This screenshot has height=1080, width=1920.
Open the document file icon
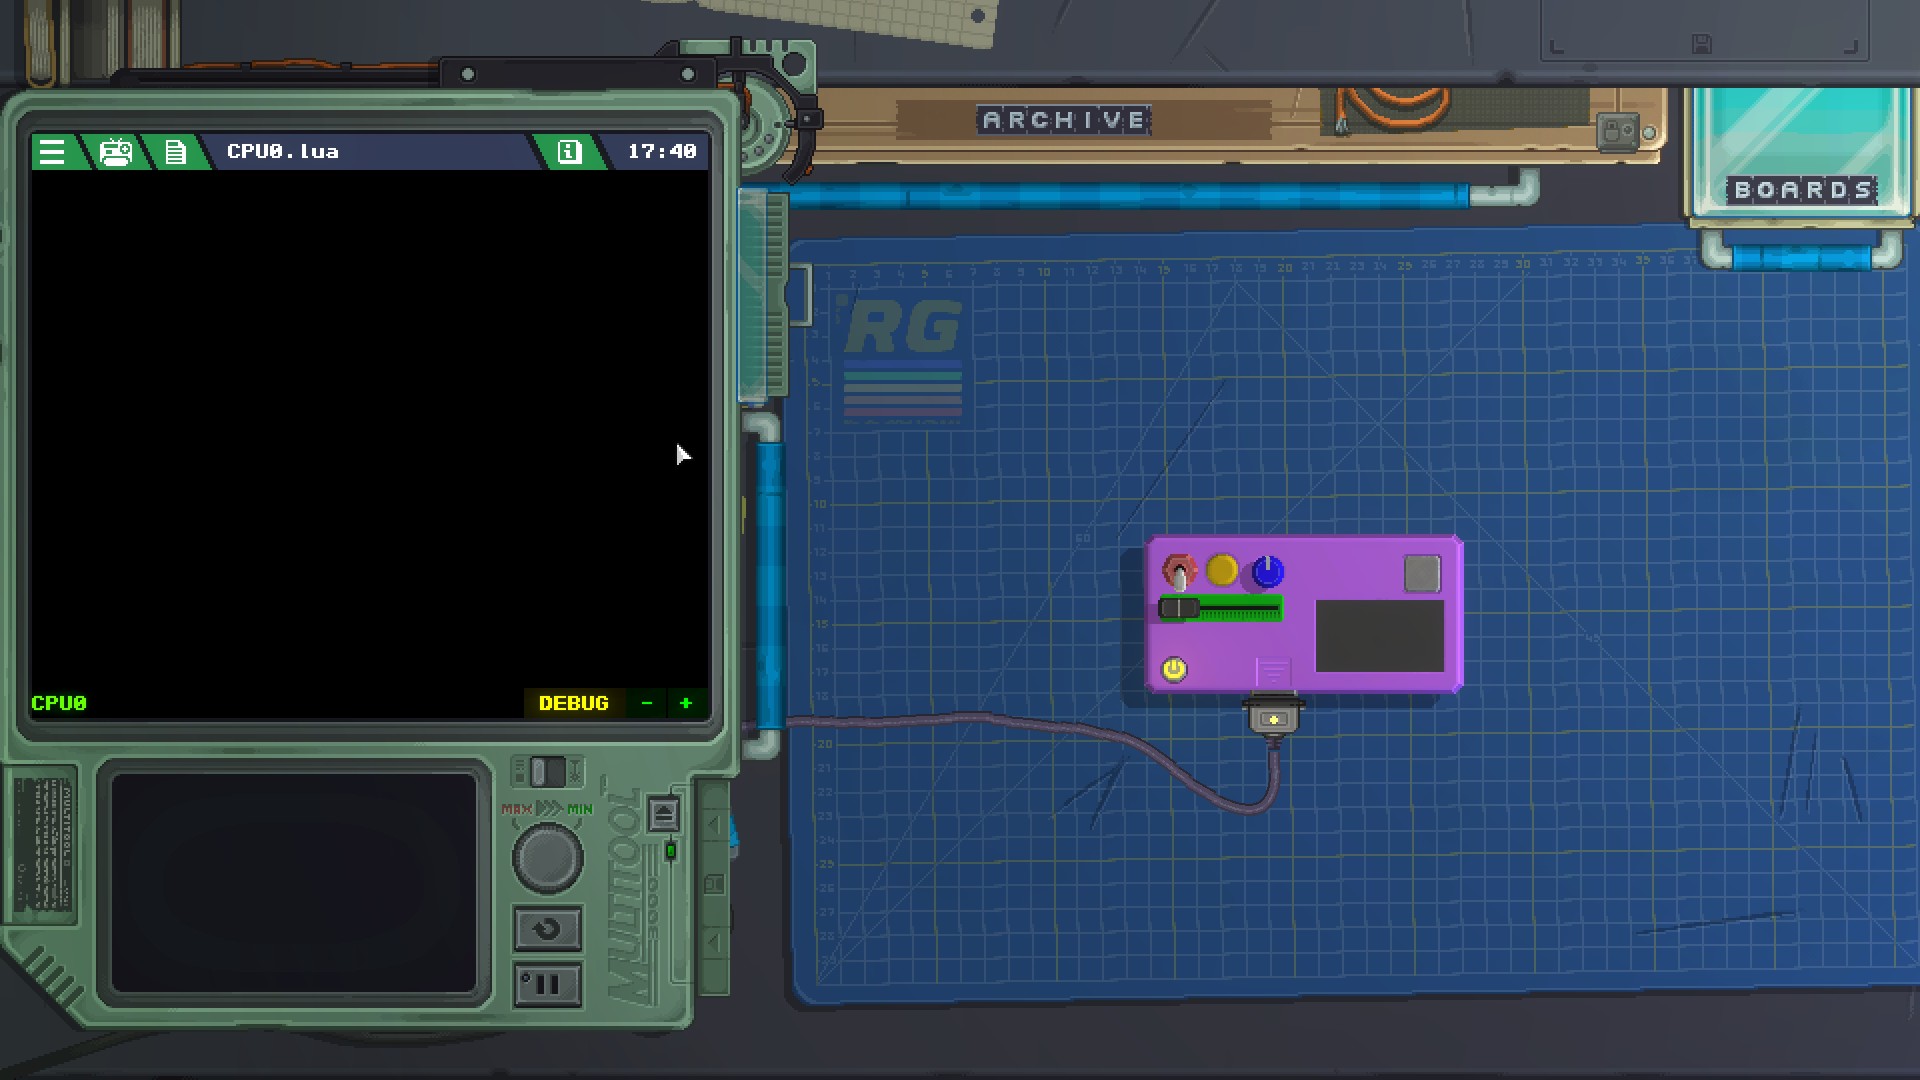click(176, 152)
